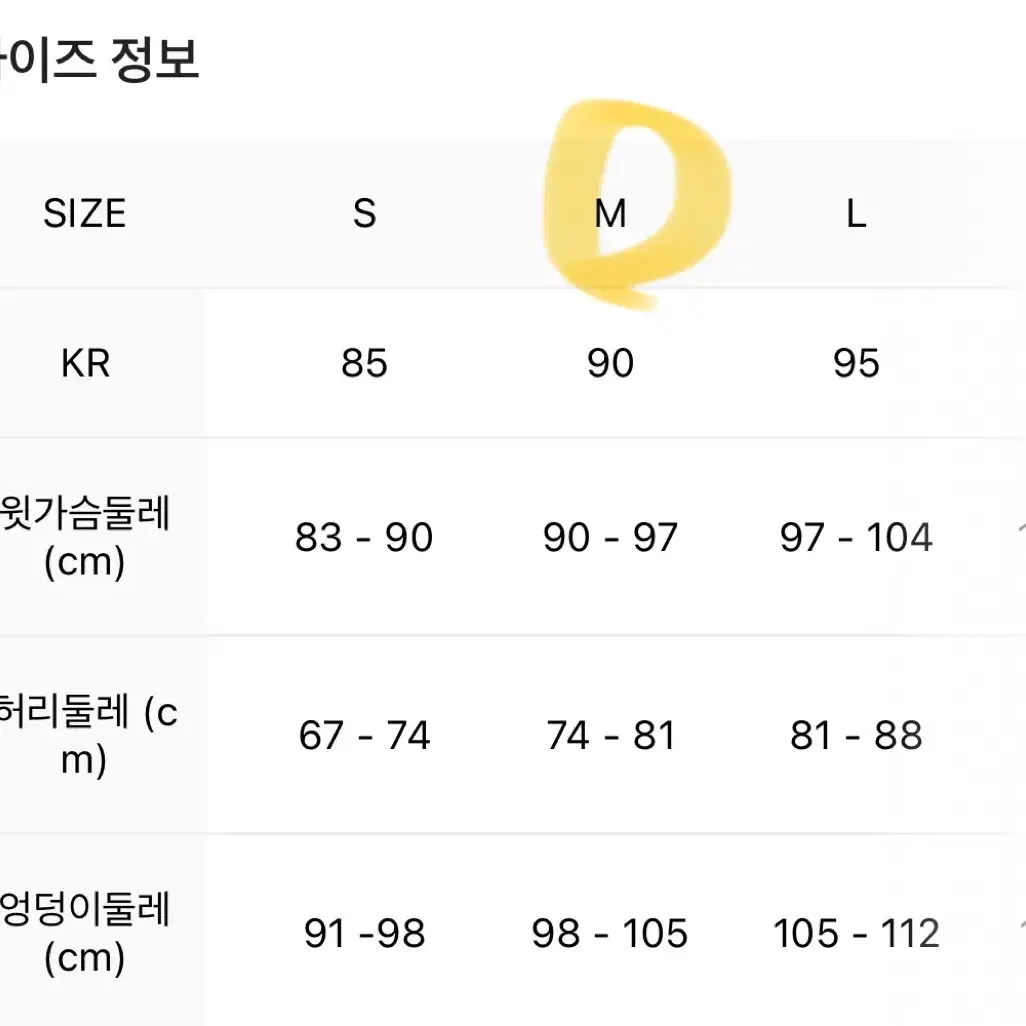Viewport: 1026px width, 1026px height.
Task: Select chest value 83 - 90
Action: 364,537
